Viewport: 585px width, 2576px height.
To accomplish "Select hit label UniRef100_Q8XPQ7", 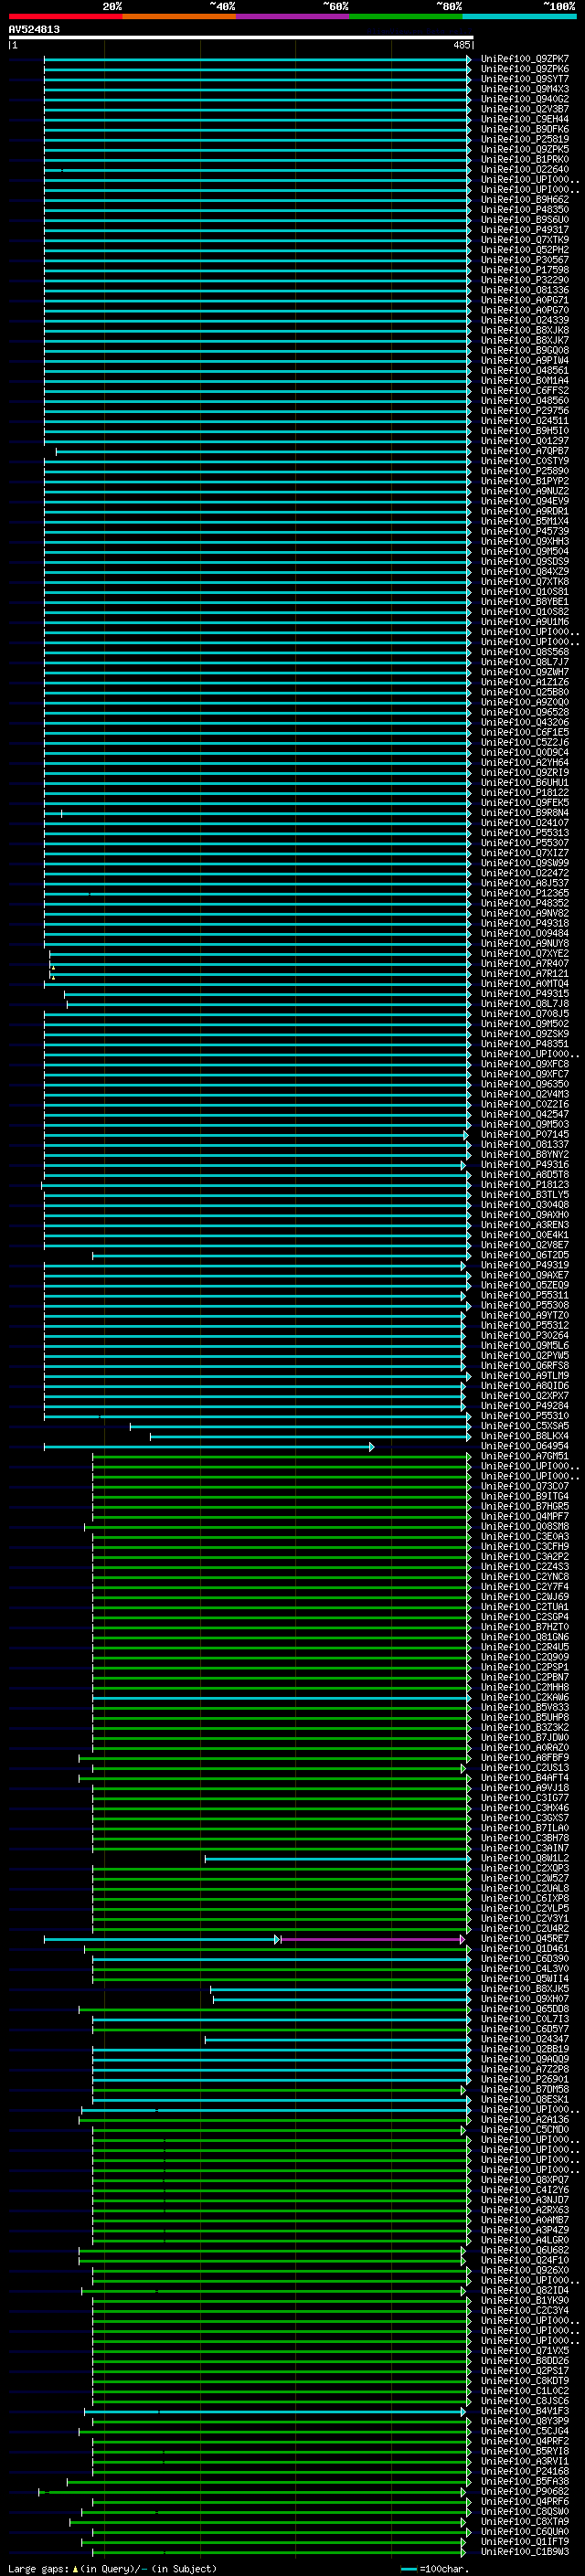I will (x=525, y=2180).
